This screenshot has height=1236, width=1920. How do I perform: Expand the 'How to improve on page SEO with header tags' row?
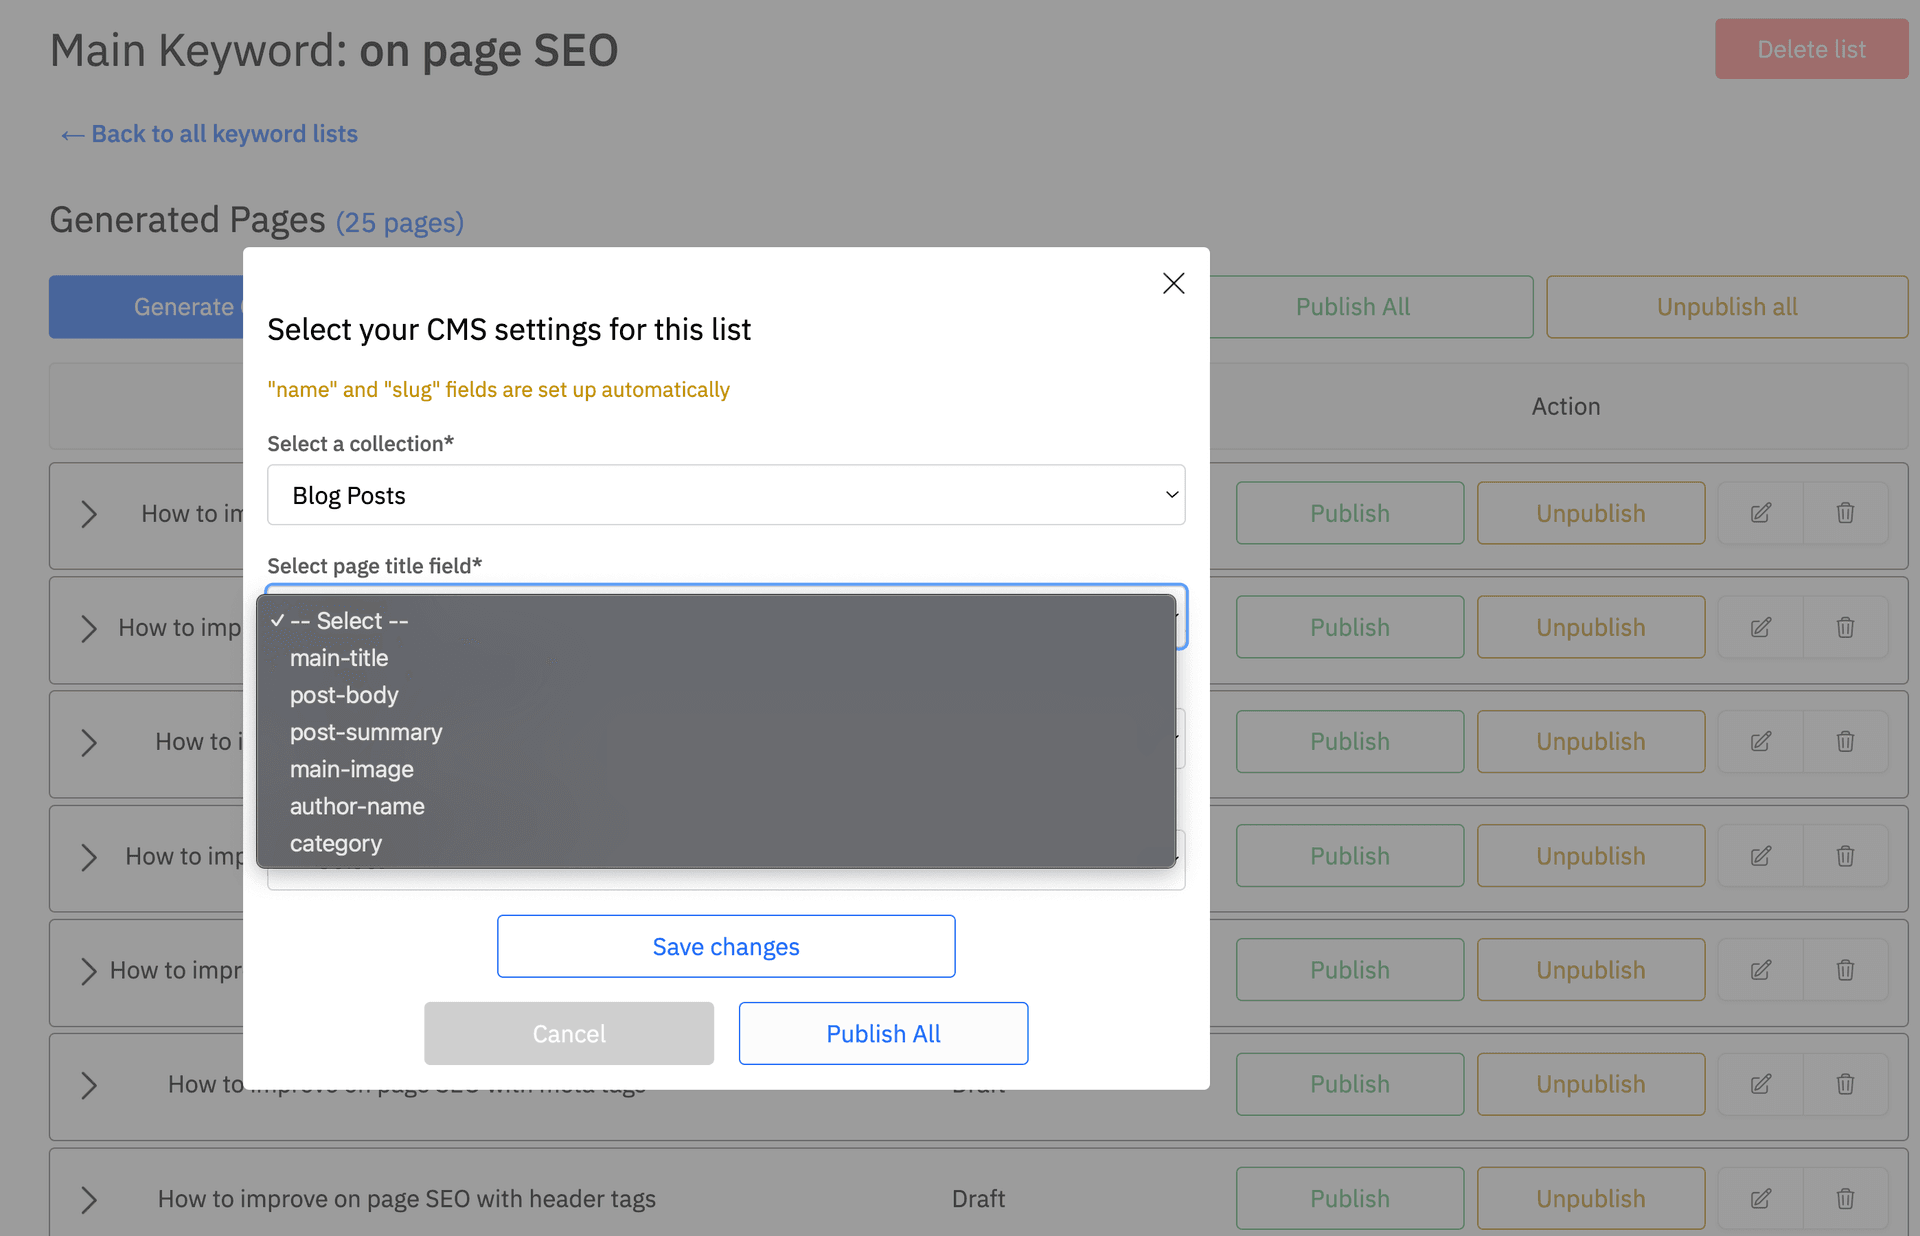pos(88,1200)
